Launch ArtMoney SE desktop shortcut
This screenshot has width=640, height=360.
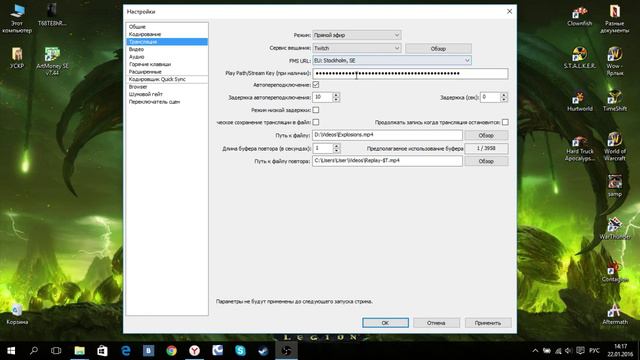pyautogui.click(x=52, y=61)
